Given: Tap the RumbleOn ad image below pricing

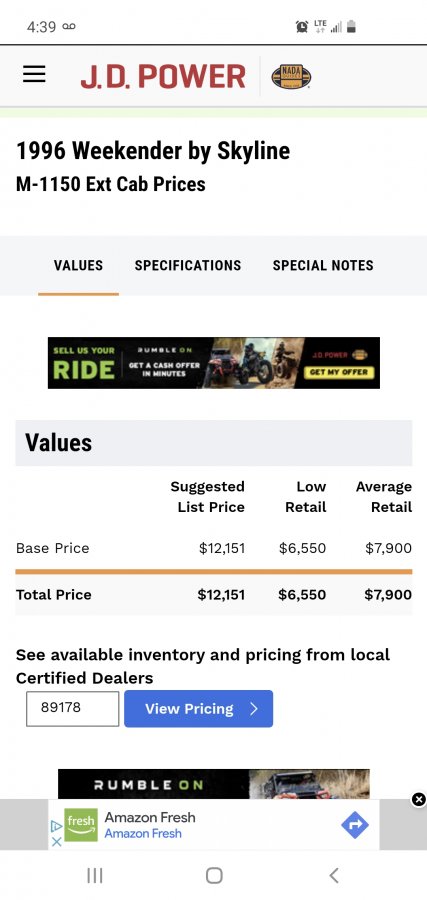Looking at the screenshot, I should pos(214,783).
